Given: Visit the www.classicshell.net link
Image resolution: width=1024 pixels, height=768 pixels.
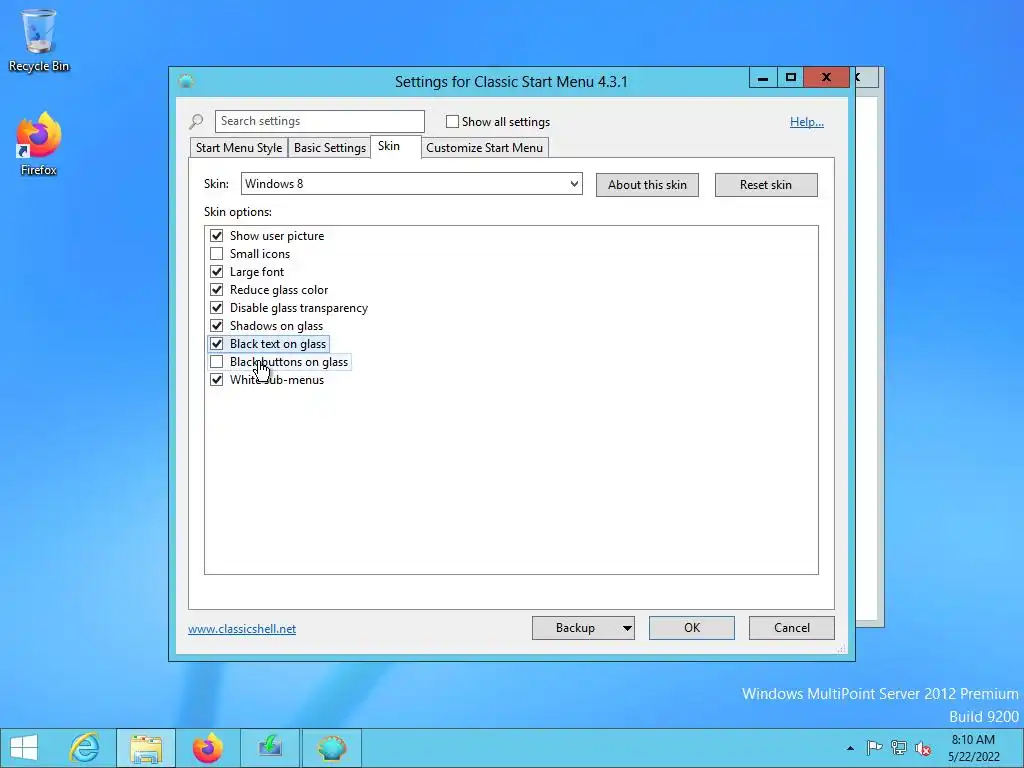Looking at the screenshot, I should [x=242, y=629].
